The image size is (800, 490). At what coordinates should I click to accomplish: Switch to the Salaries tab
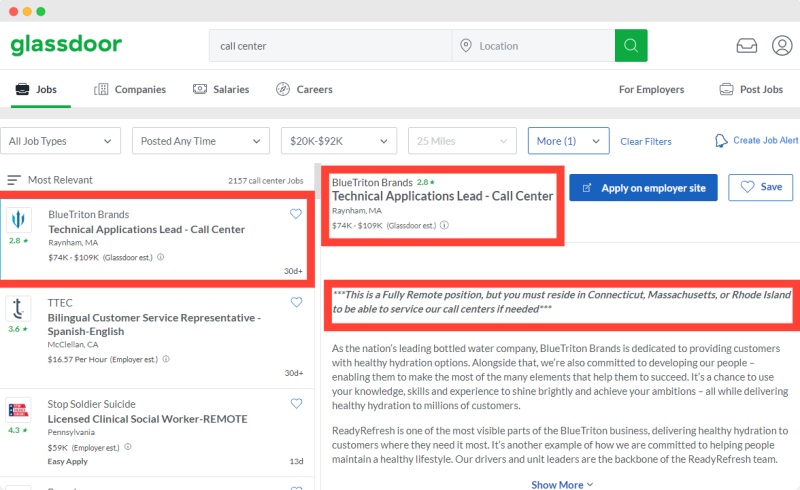coord(221,89)
